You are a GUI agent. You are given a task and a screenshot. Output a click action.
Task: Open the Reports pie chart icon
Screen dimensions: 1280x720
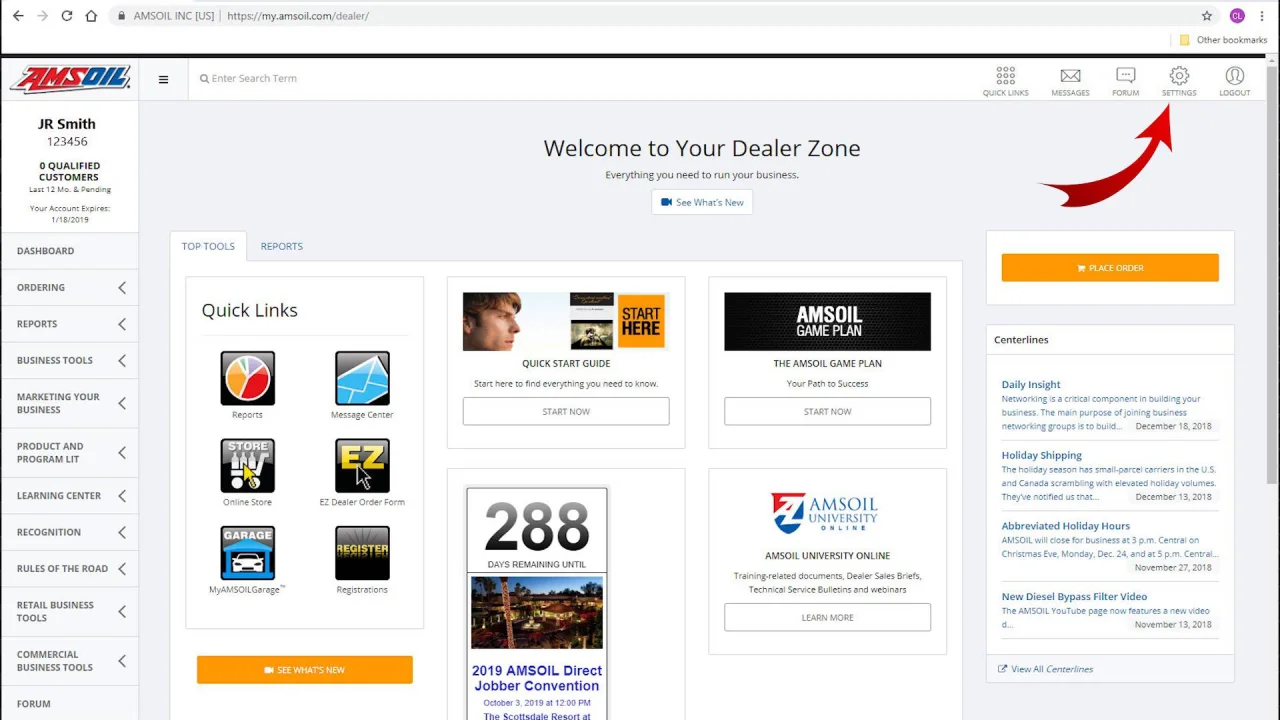[247, 378]
